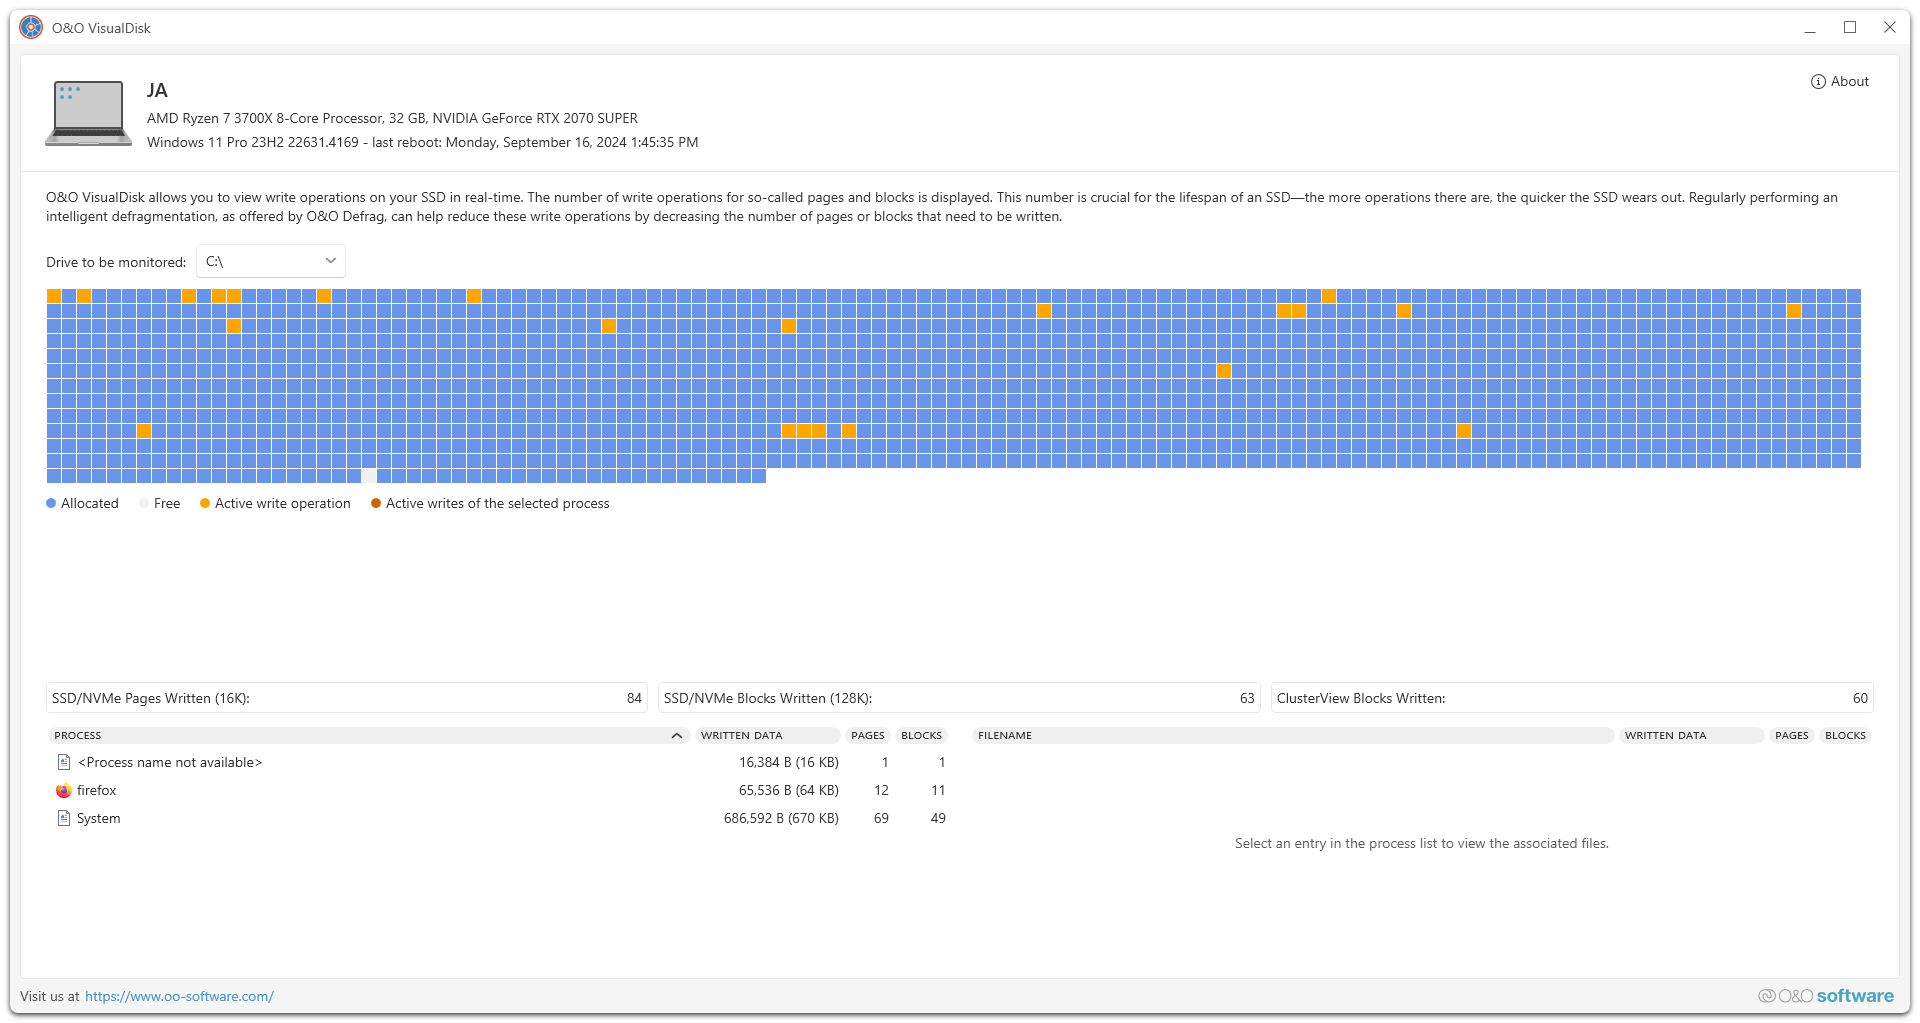This screenshot has height=1023, width=1920.
Task: Click the selected process writes legend dot
Action: click(376, 503)
